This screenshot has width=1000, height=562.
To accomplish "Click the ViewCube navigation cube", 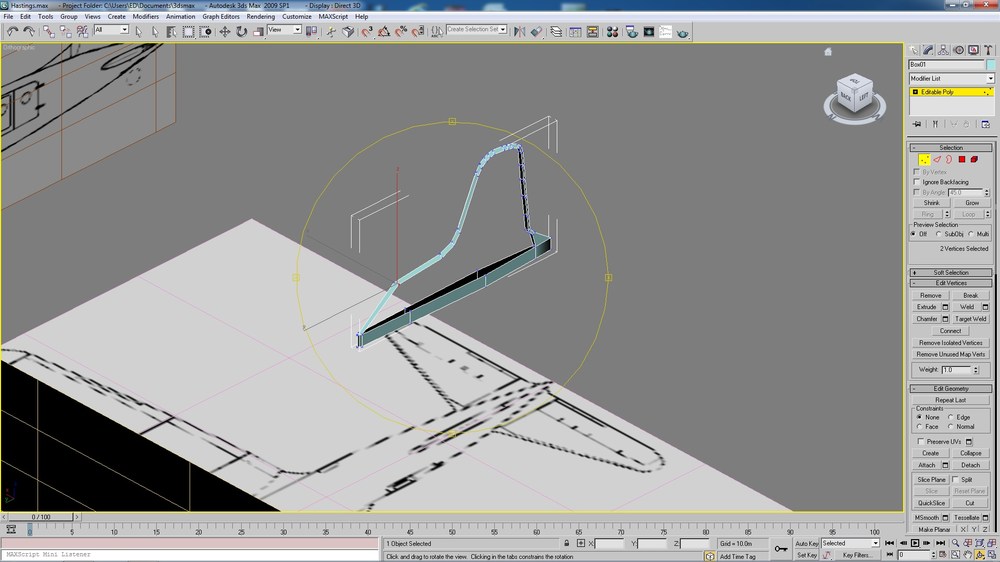I will click(x=854, y=94).
